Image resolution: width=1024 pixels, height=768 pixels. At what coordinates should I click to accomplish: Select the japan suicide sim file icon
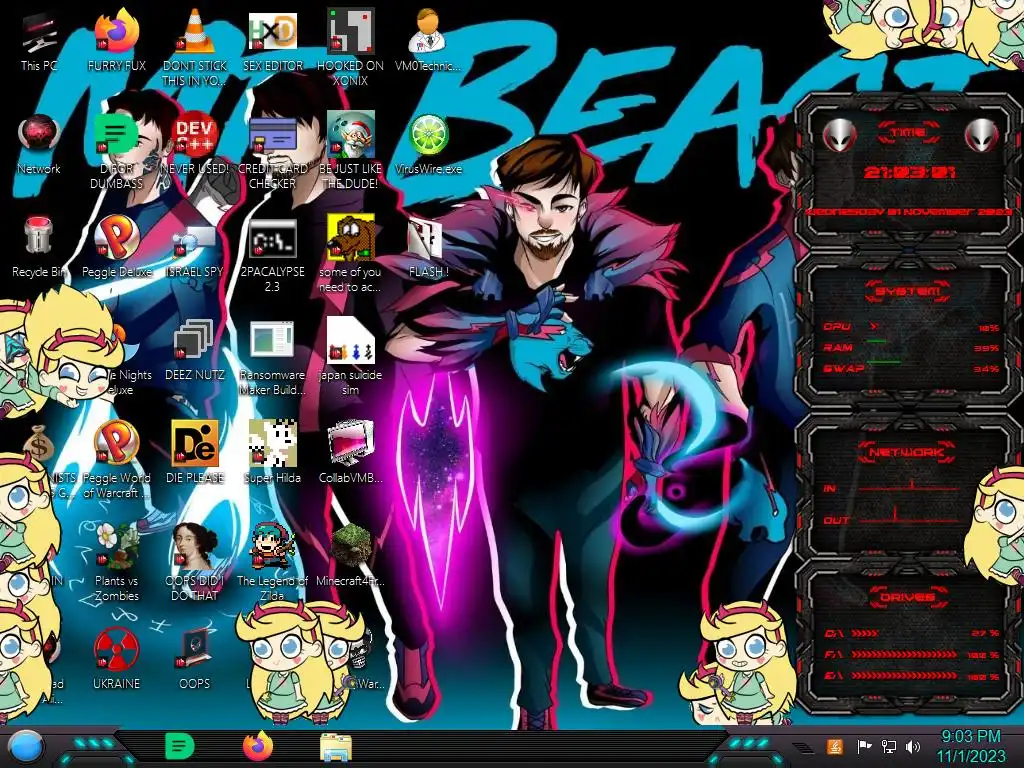coord(351,358)
